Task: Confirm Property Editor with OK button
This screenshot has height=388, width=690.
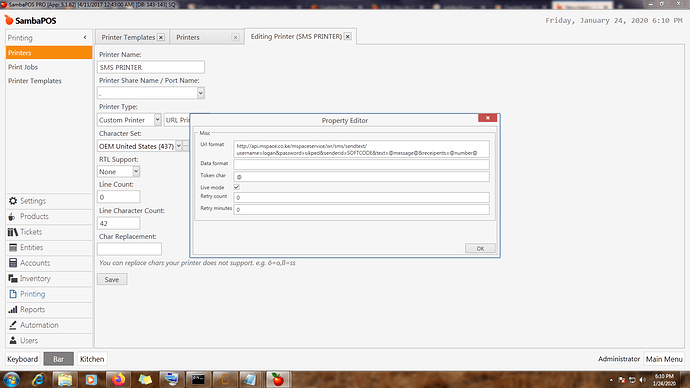Action: click(x=480, y=249)
